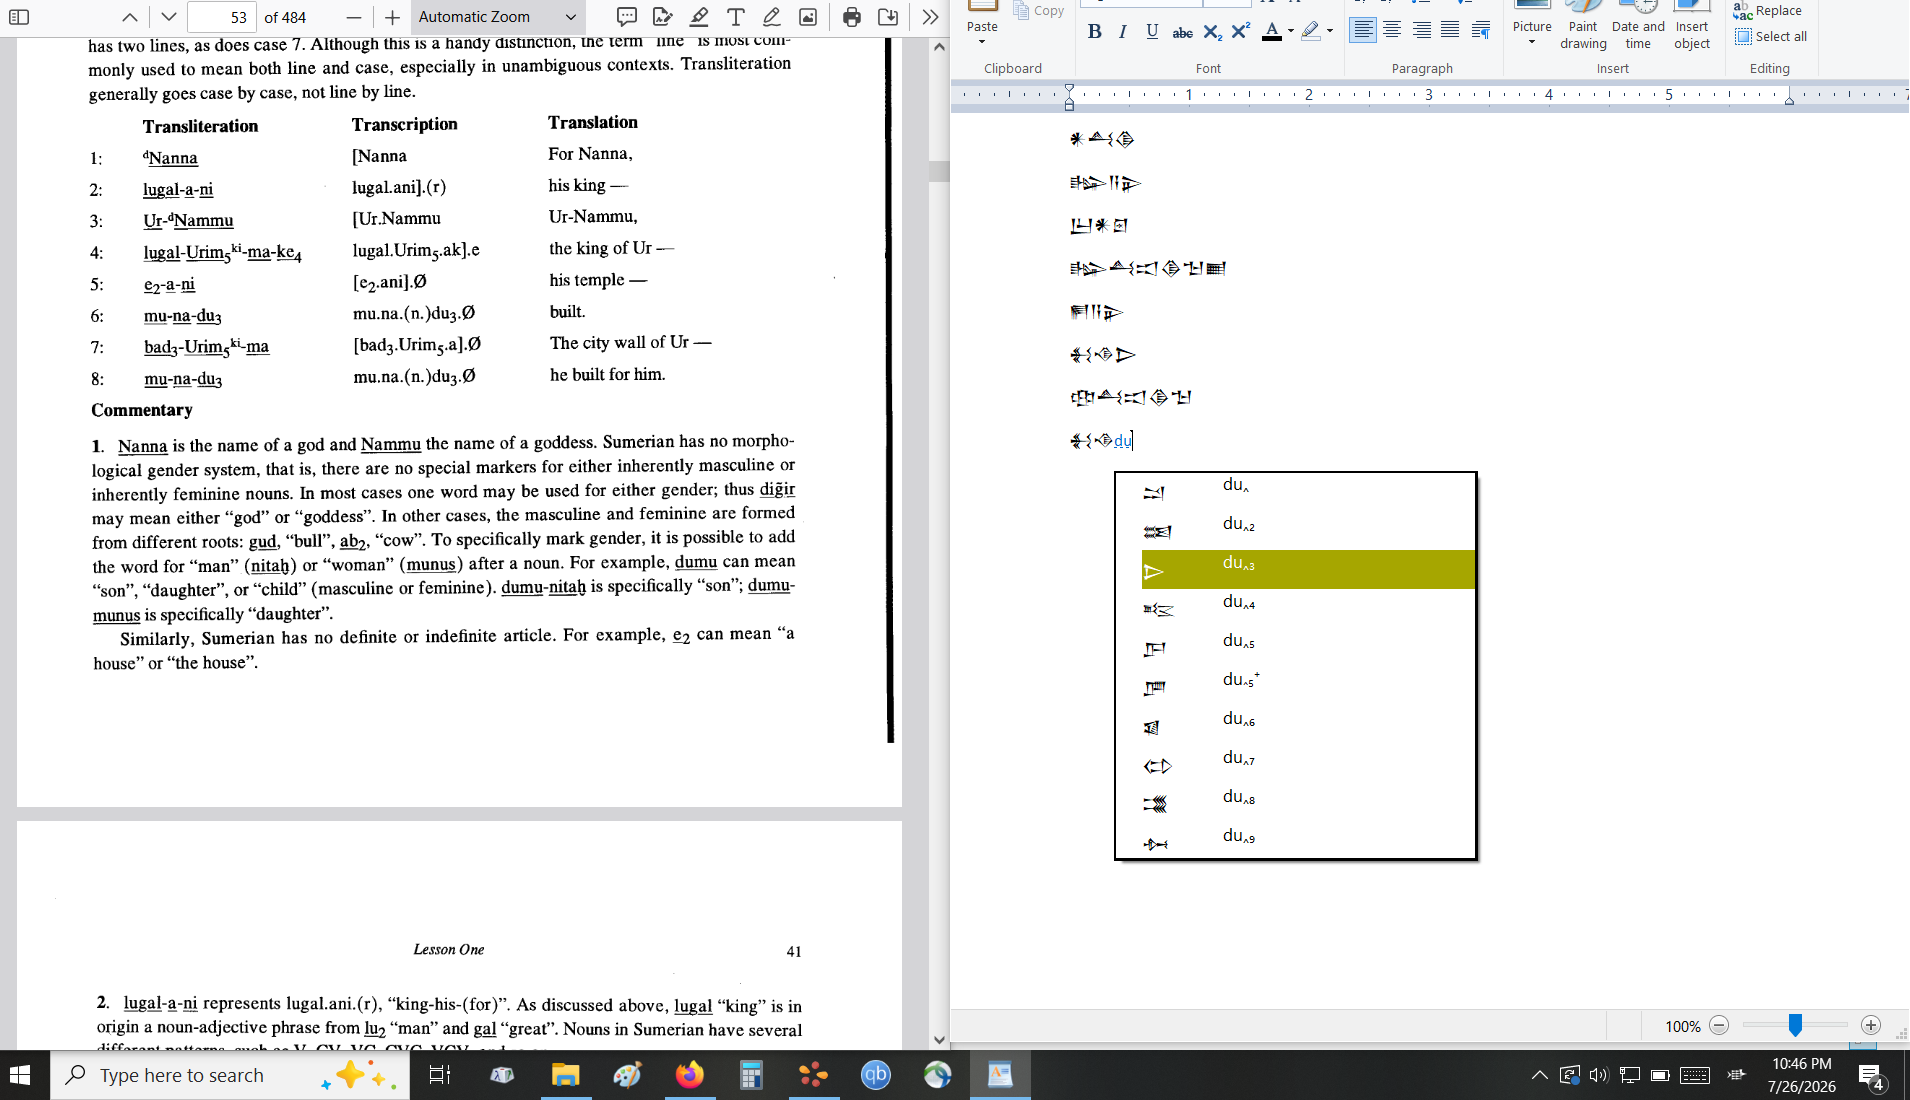This screenshot has width=1910, height=1100.
Task: Go to previous page in PDF viewer
Action: 130,17
